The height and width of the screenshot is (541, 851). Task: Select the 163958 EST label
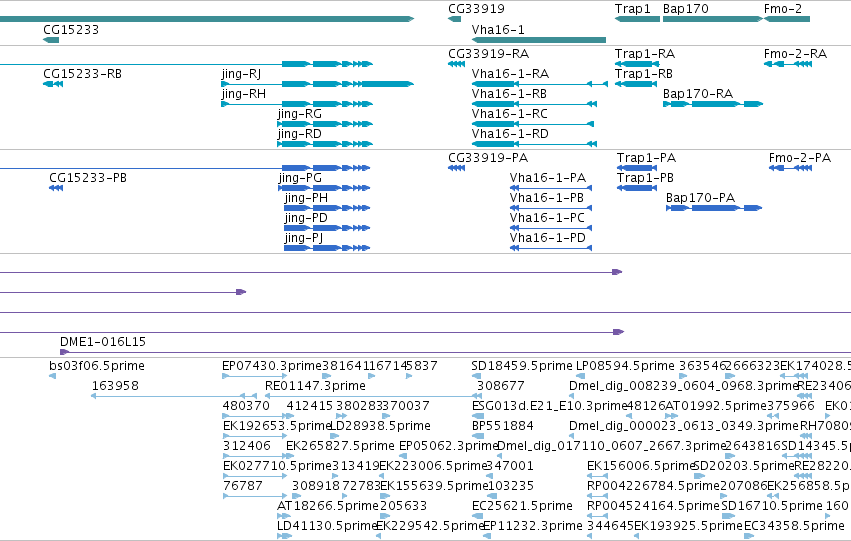[x=115, y=386]
